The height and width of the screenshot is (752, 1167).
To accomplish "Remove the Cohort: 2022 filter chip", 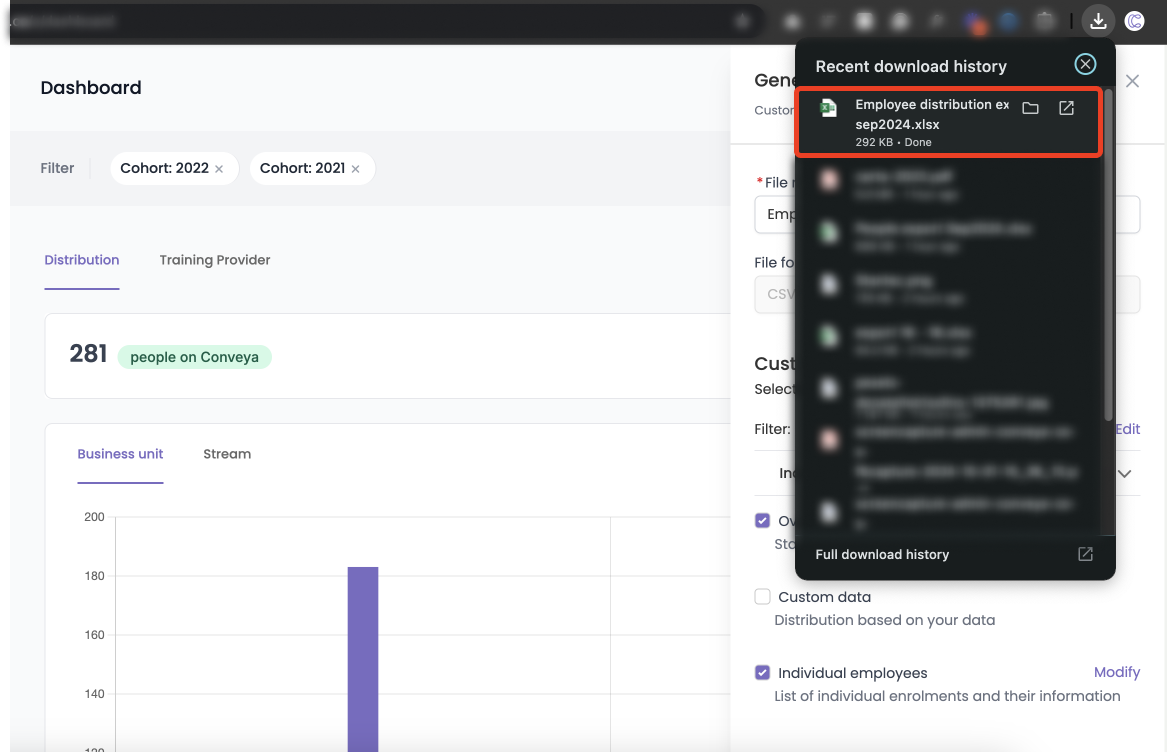I will pos(219,169).
